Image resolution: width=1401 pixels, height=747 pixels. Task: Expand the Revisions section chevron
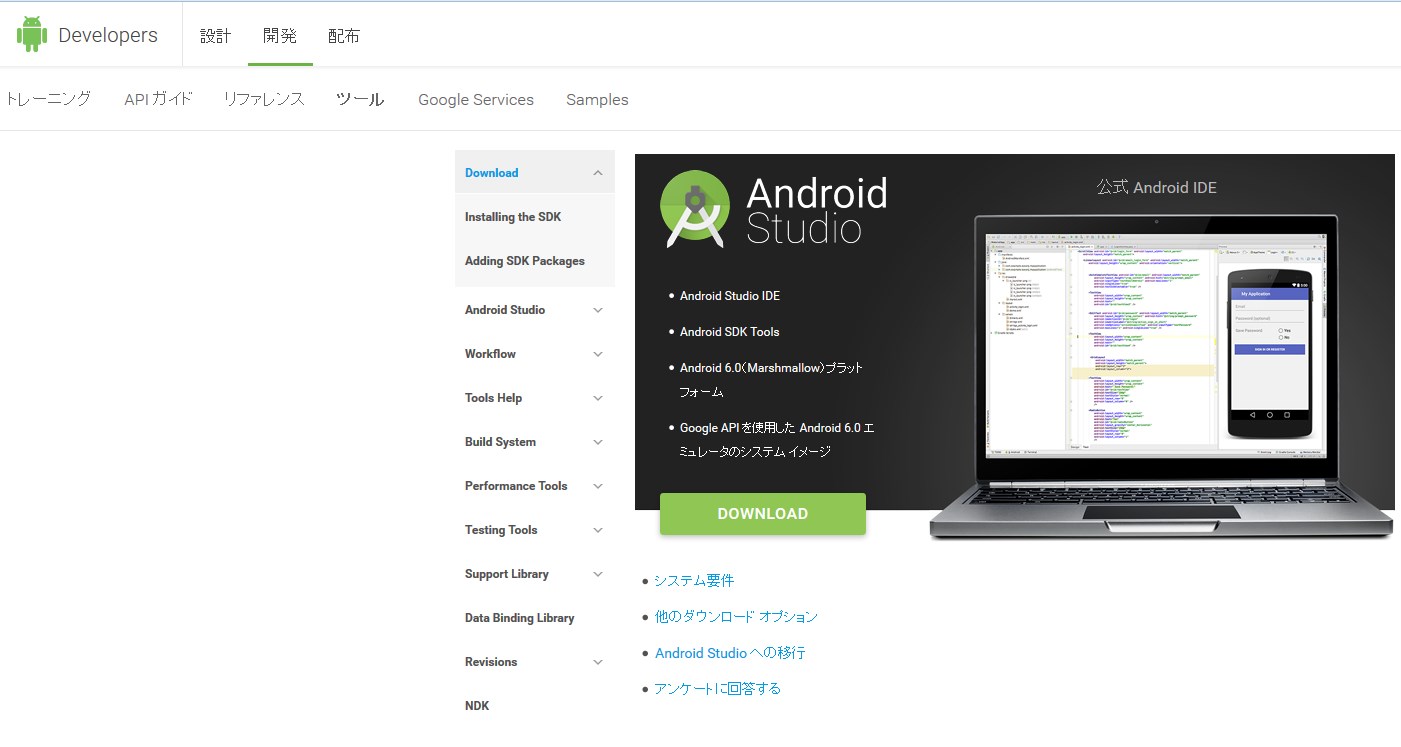pos(598,662)
